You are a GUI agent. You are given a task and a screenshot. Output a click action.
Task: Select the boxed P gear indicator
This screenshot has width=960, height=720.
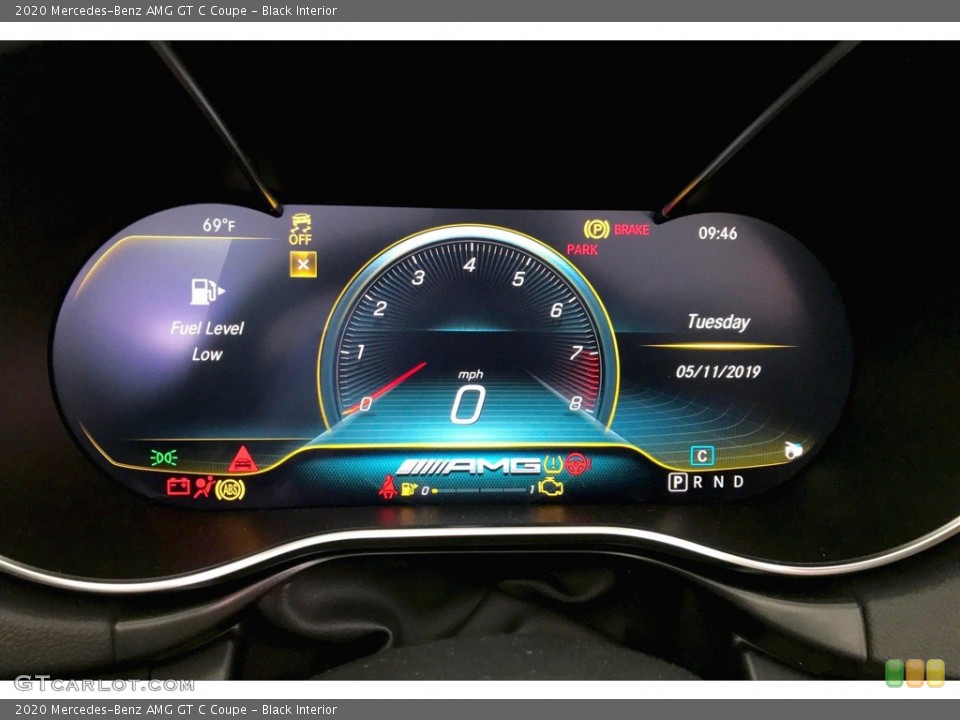tap(677, 482)
